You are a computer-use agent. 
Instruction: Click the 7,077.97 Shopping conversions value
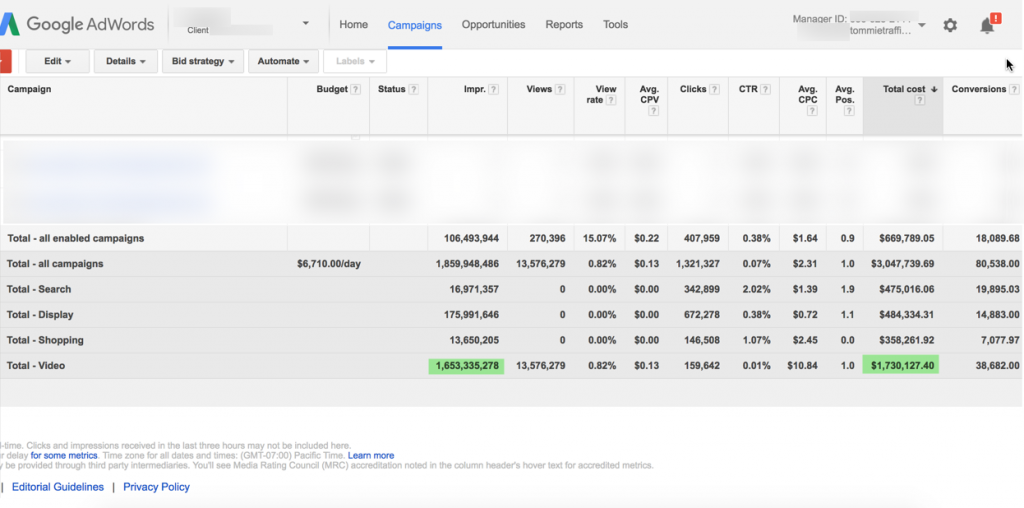(x=1000, y=340)
